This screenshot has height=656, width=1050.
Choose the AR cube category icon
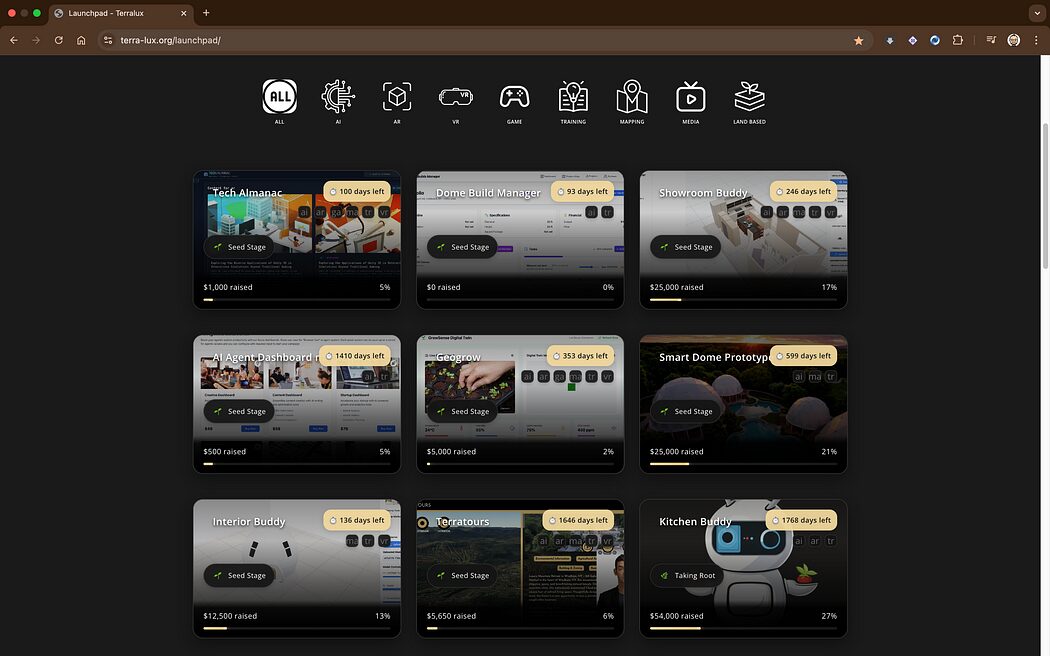397,97
